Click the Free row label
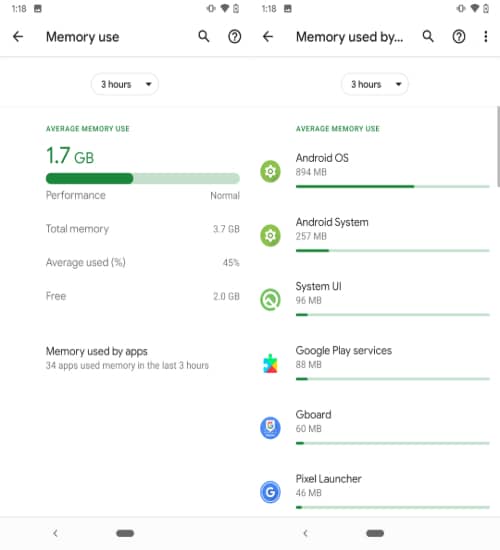The width and height of the screenshot is (500, 550). point(56,296)
